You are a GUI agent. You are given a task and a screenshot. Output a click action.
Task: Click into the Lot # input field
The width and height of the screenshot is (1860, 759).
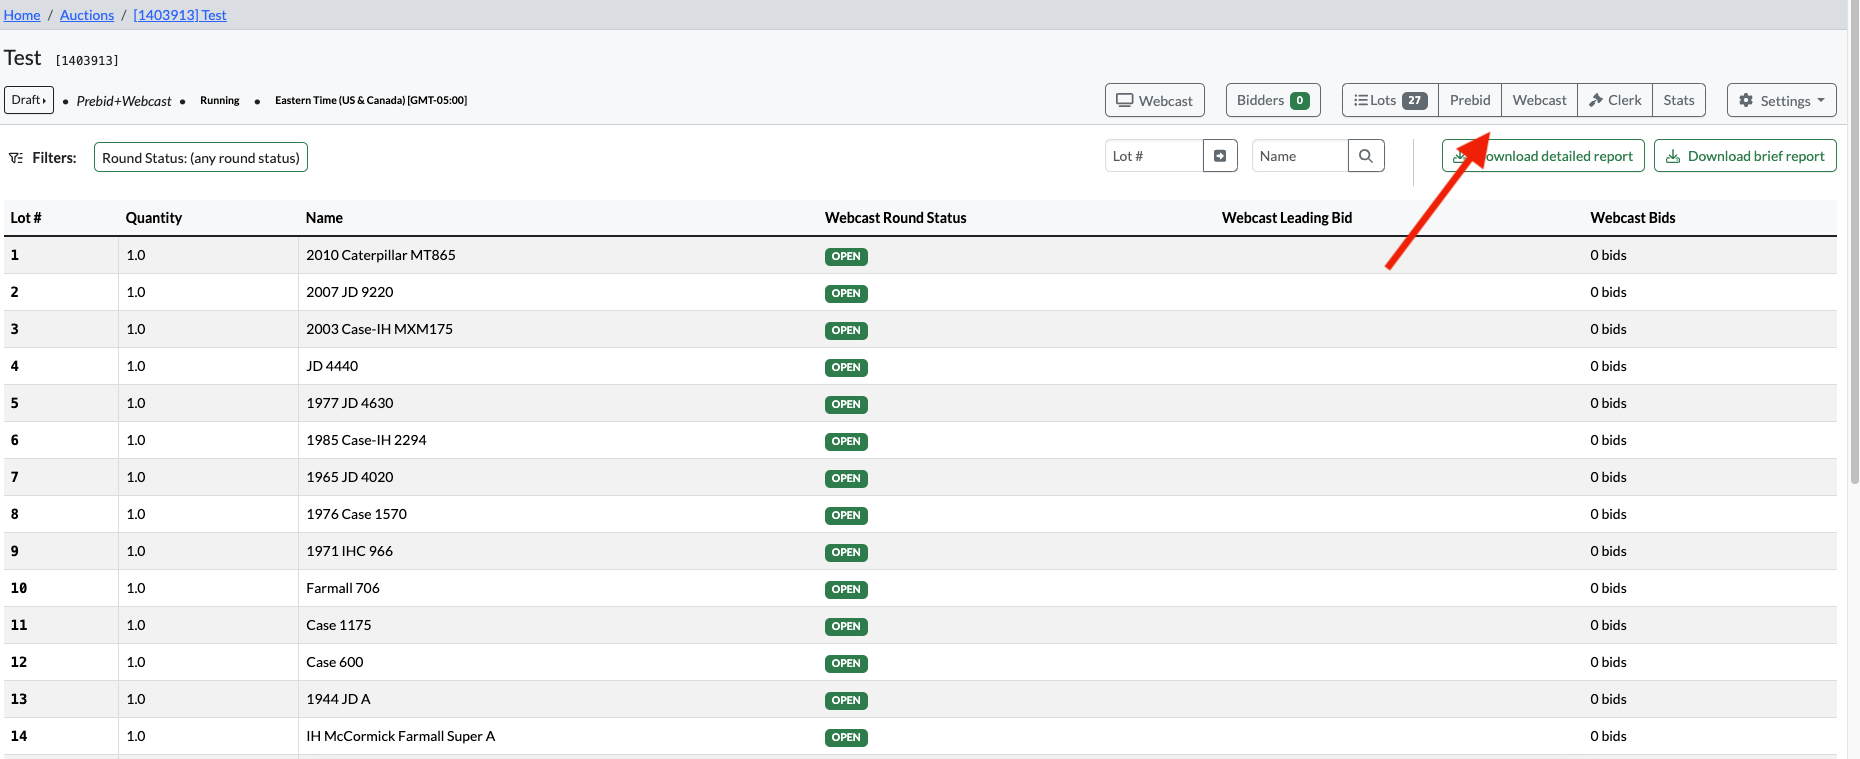coord(1154,156)
